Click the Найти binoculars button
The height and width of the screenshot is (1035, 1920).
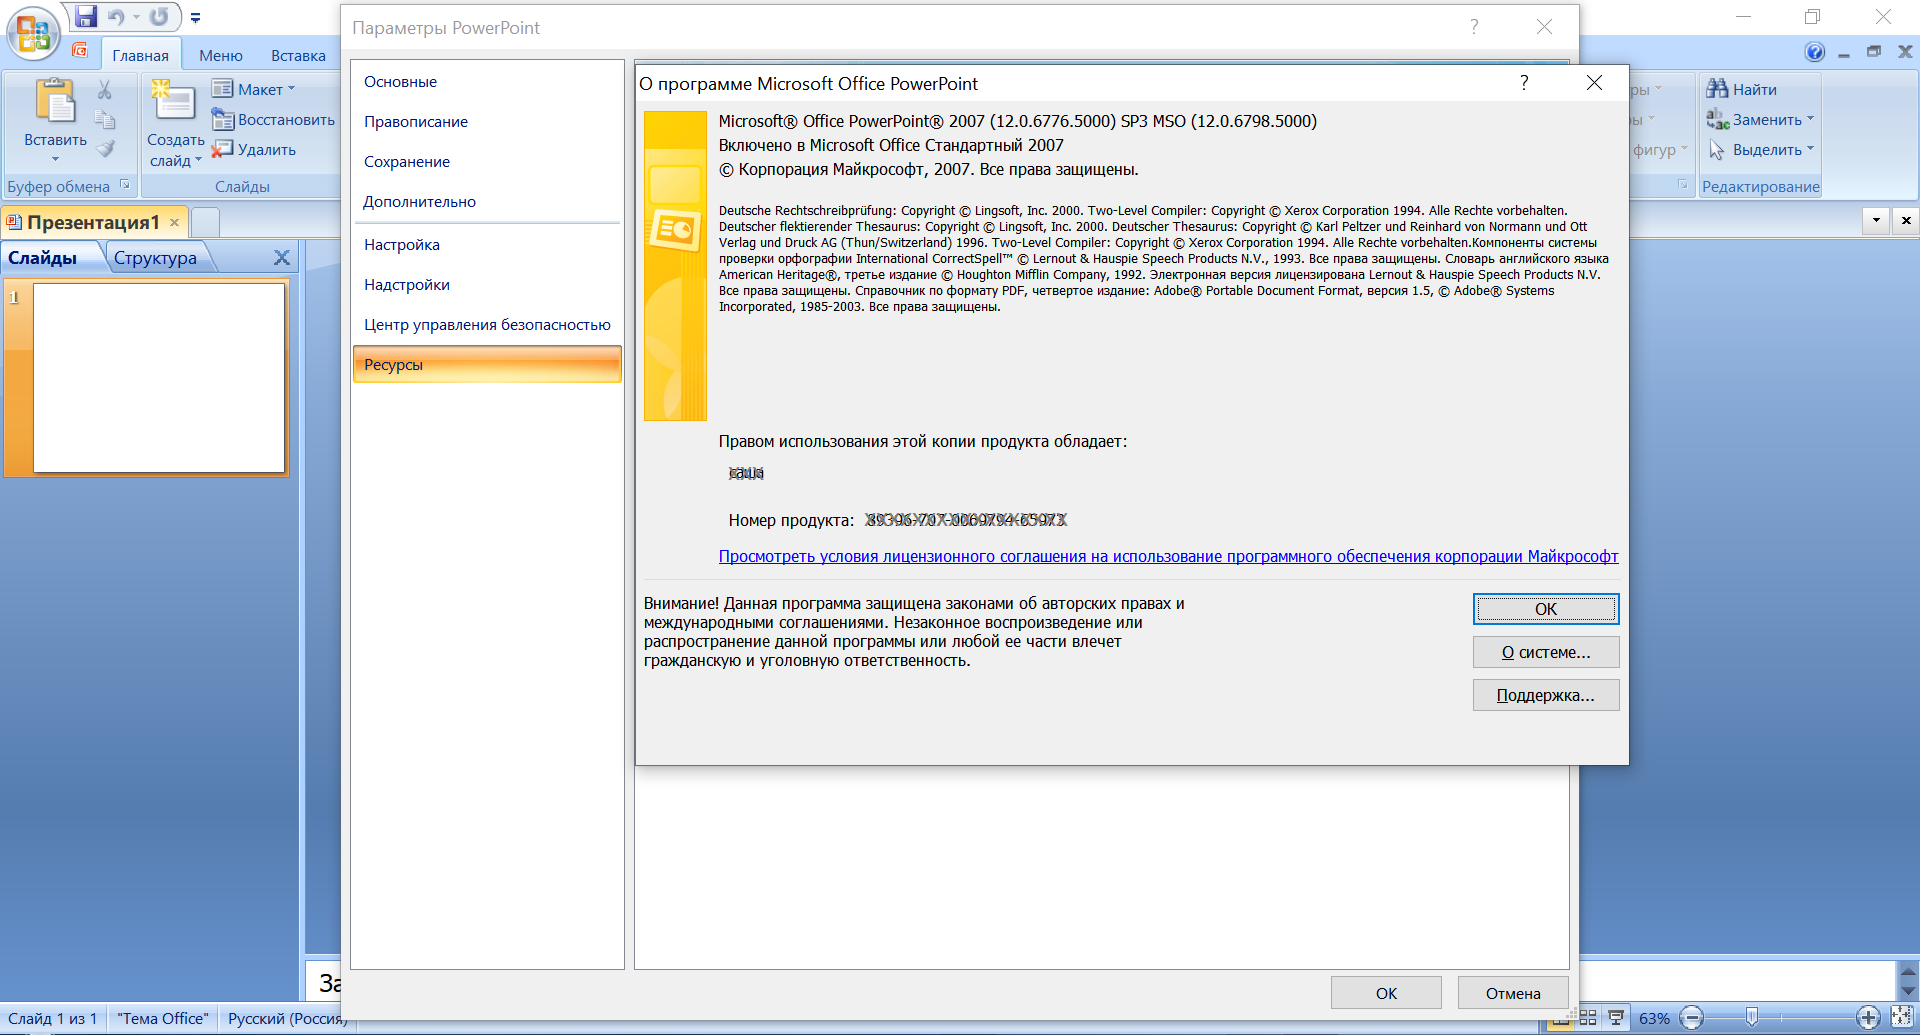coord(1742,89)
